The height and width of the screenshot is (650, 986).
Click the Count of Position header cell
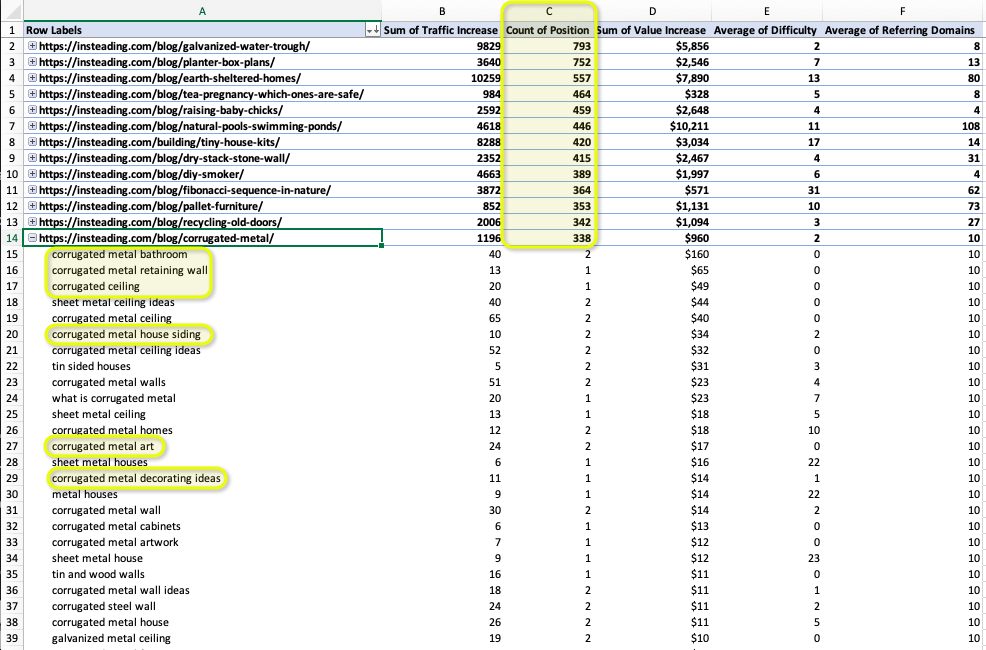(x=548, y=30)
